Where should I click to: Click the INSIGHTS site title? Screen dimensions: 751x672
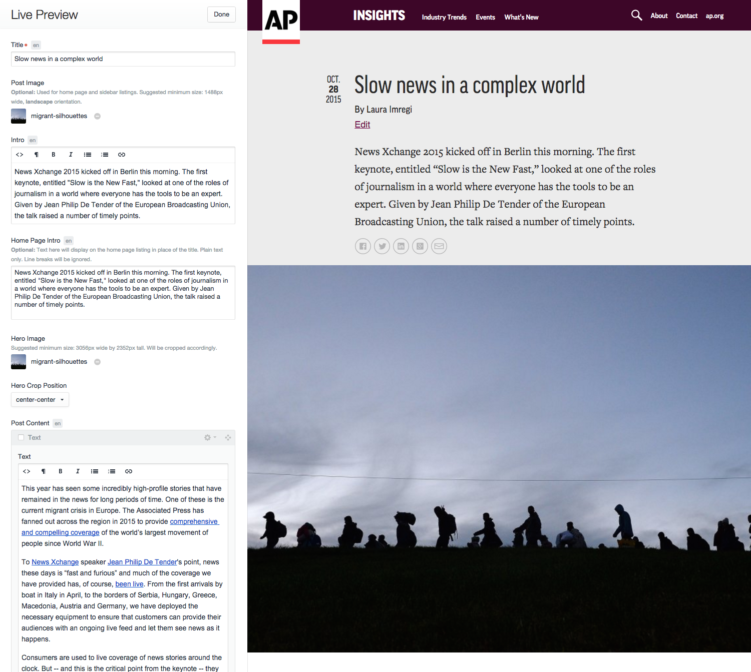tap(379, 16)
